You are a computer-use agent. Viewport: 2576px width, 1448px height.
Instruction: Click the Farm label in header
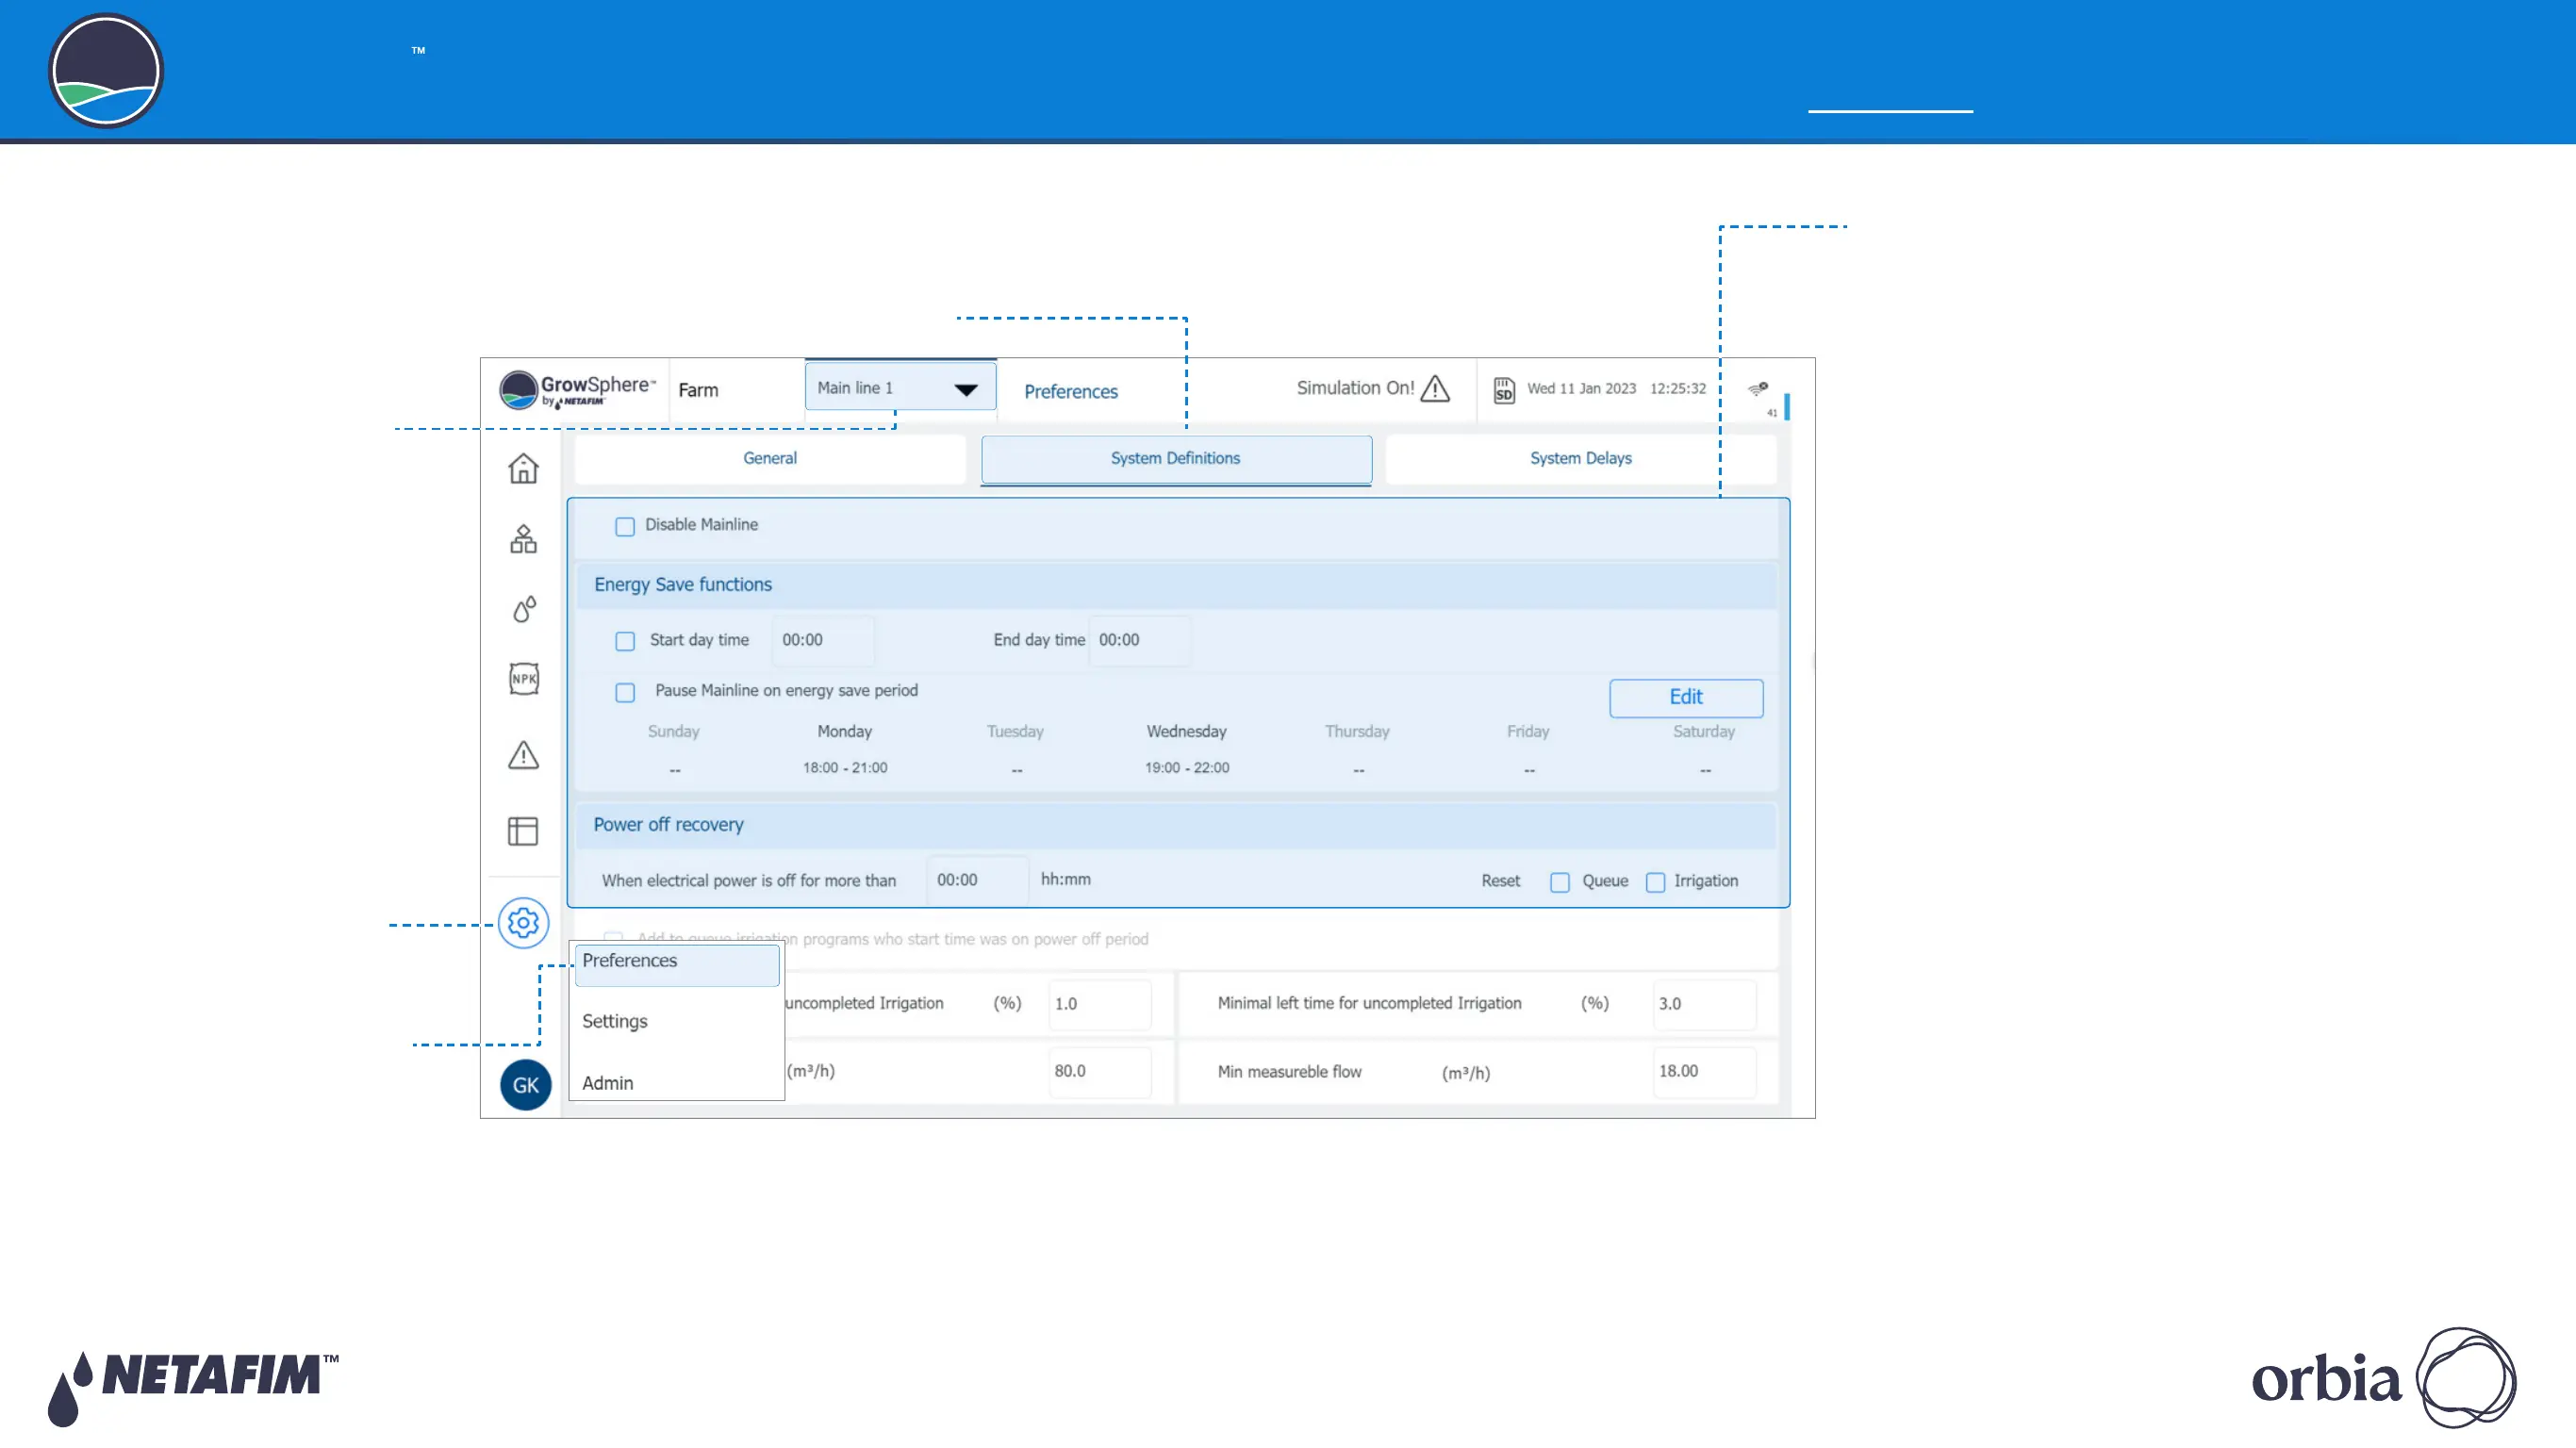click(x=698, y=390)
